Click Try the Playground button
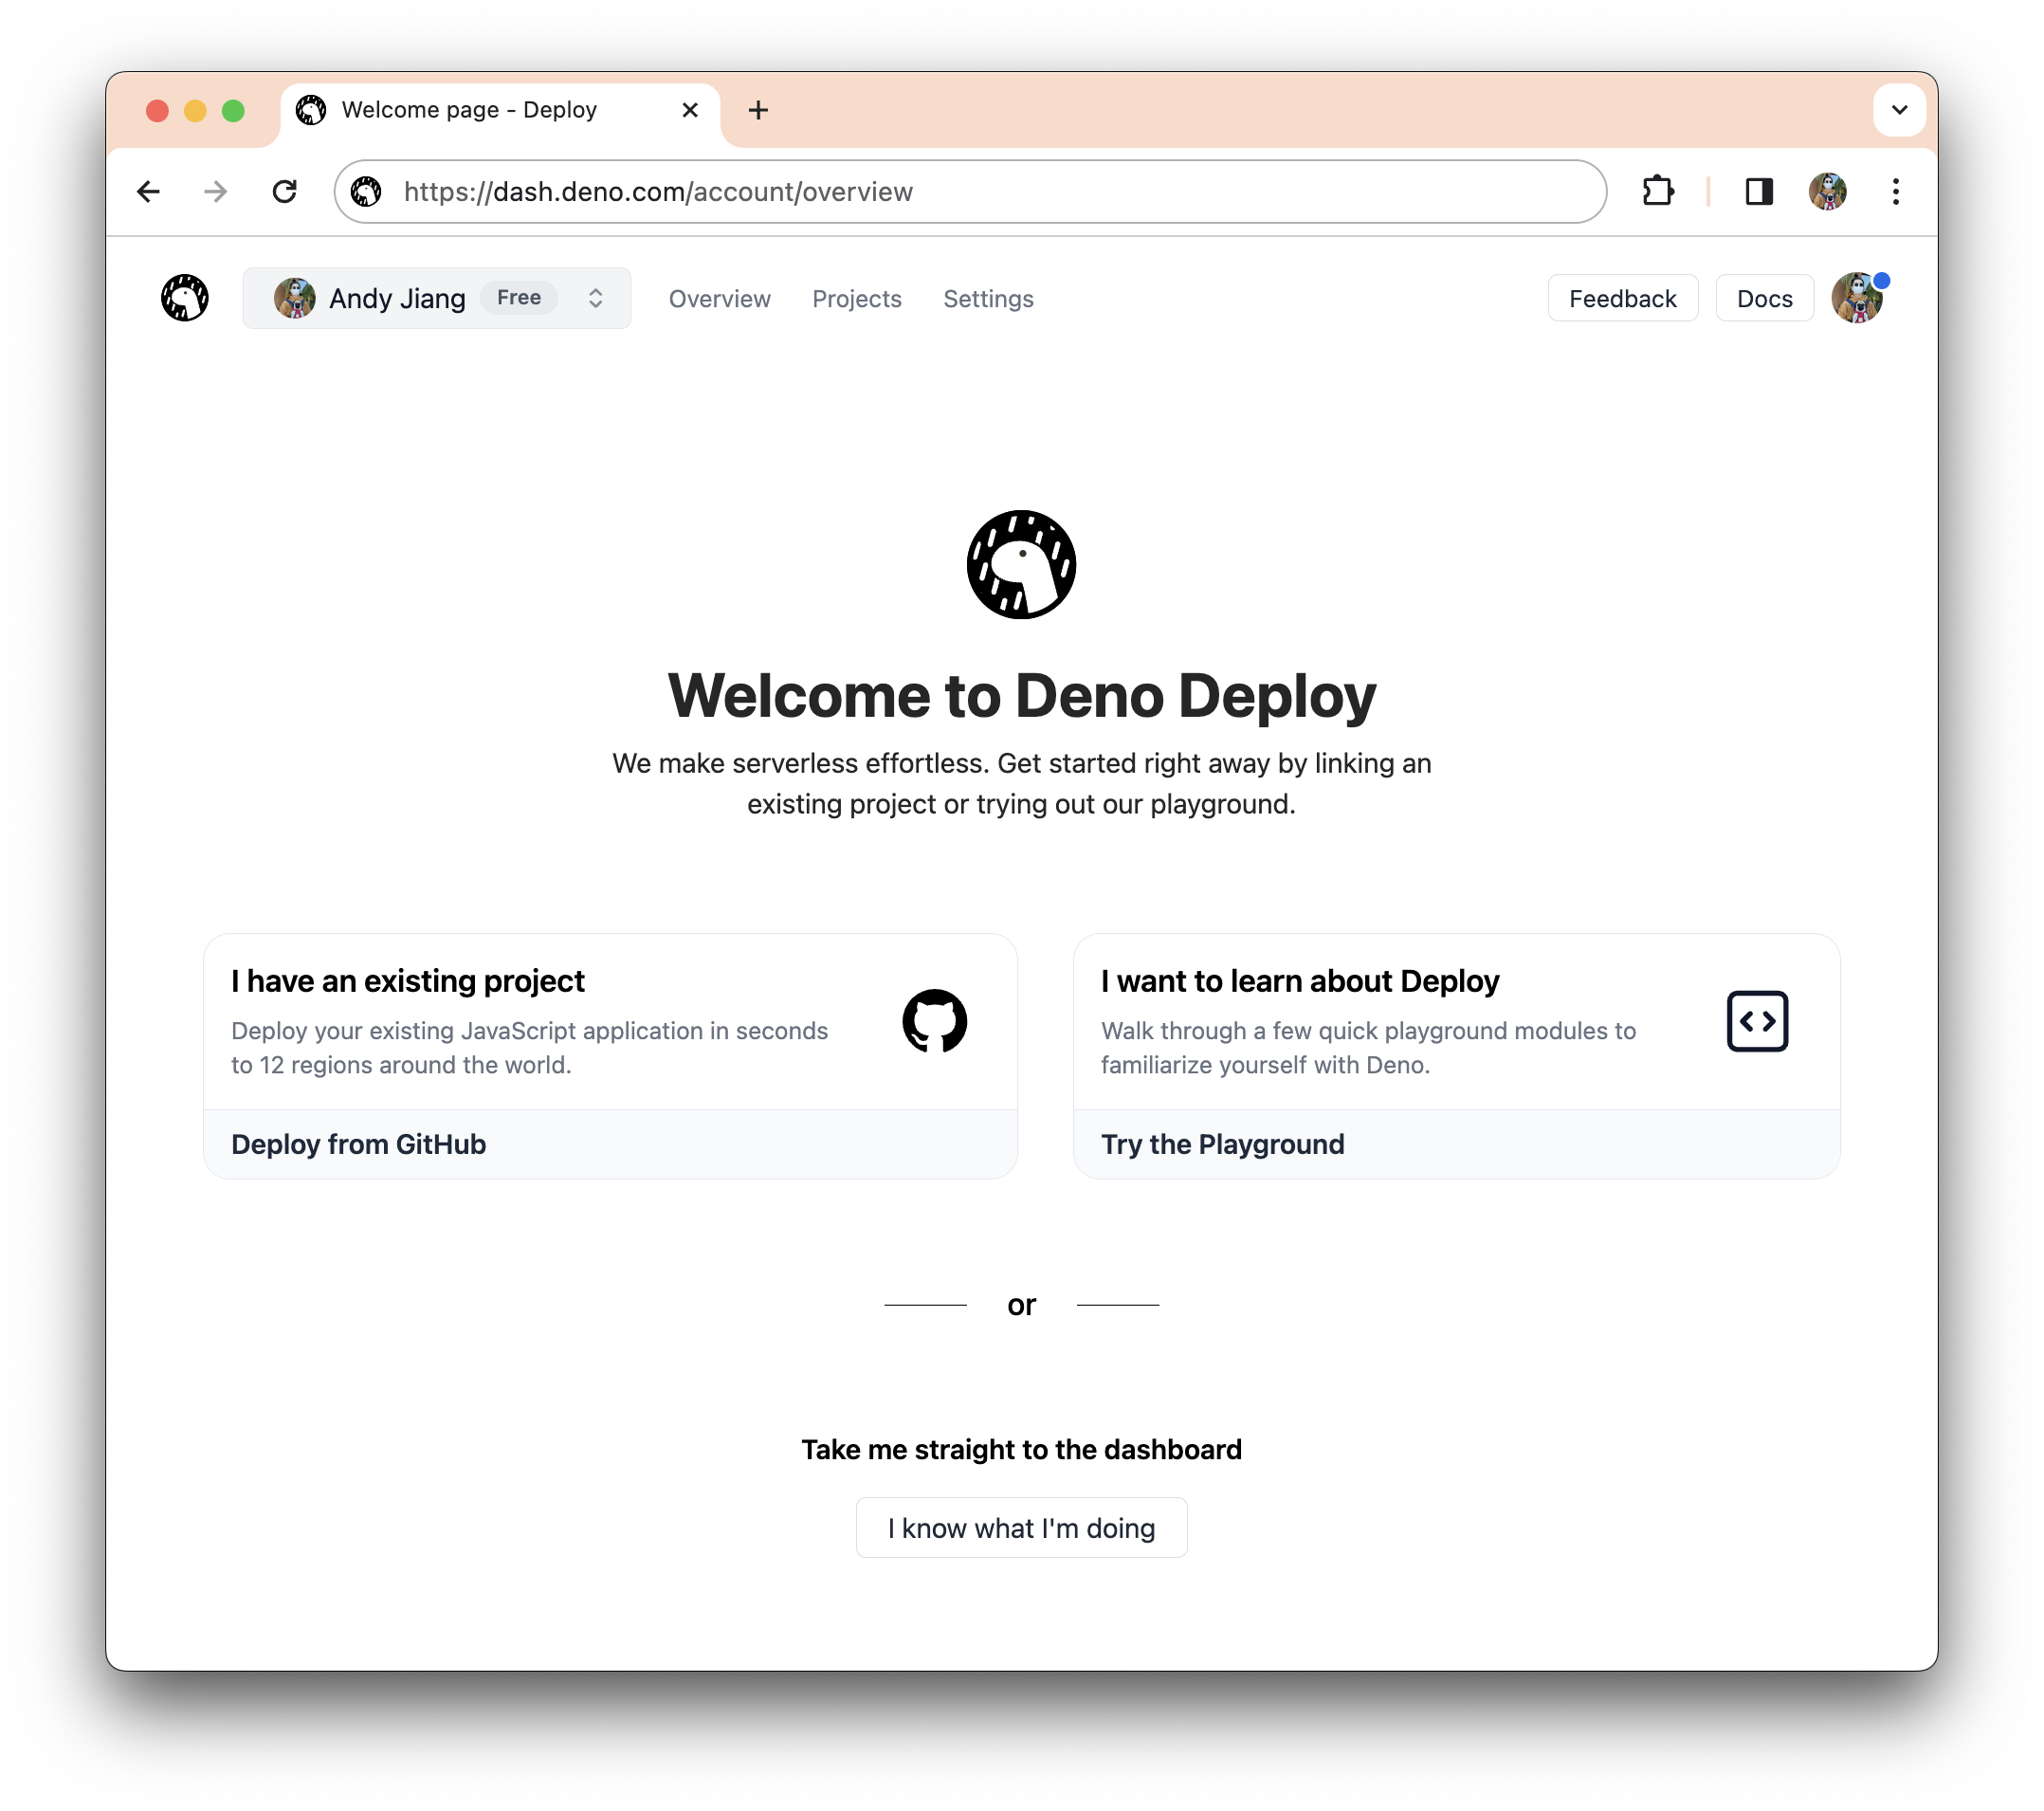This screenshot has width=2044, height=1811. (x=1222, y=1143)
